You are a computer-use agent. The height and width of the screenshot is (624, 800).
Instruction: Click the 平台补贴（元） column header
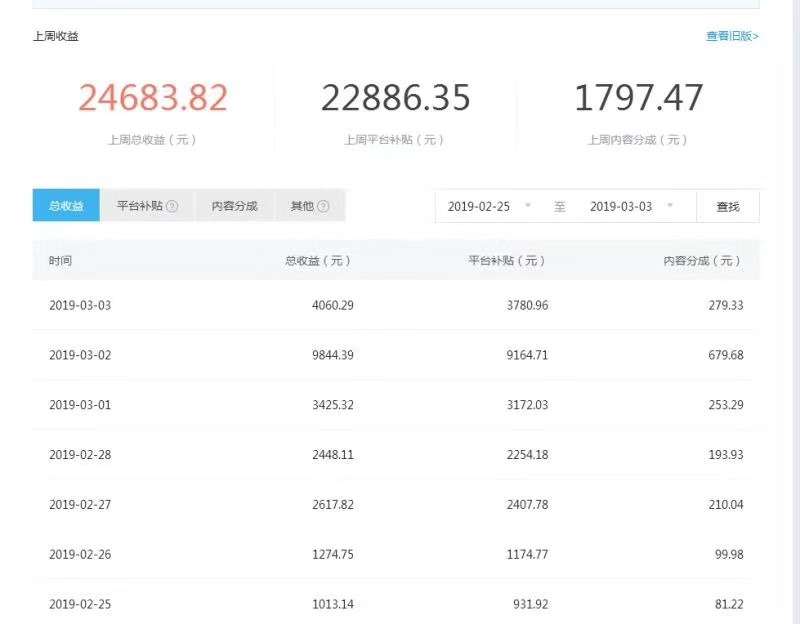(x=507, y=261)
